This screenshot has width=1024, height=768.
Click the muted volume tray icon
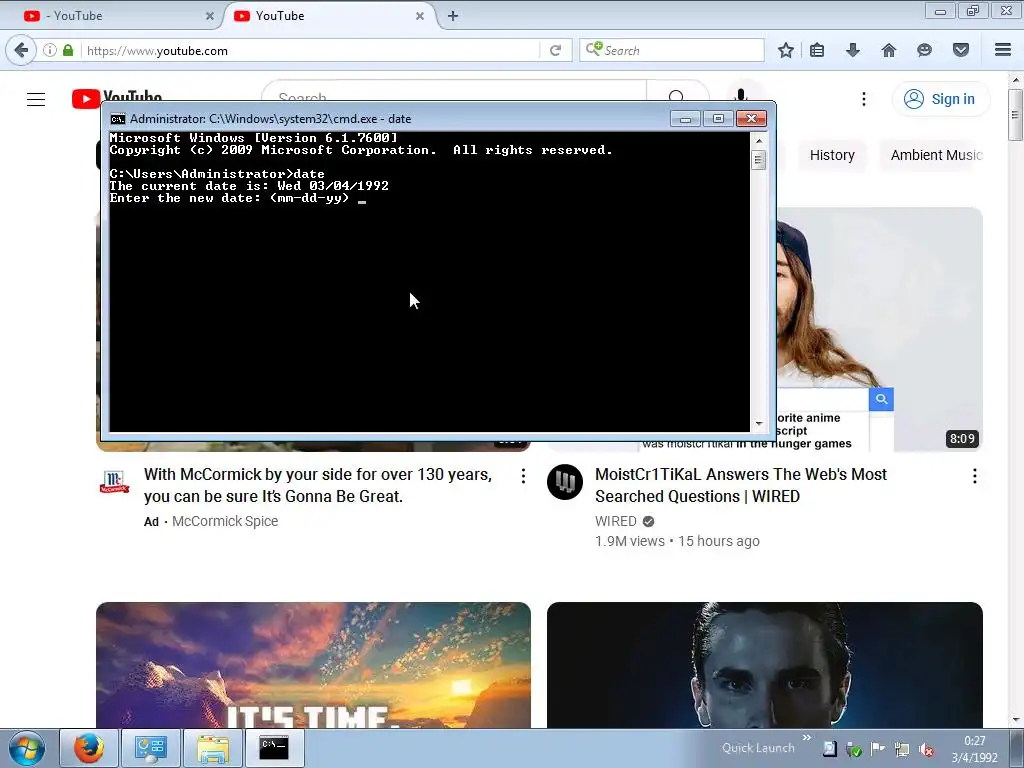[926, 750]
